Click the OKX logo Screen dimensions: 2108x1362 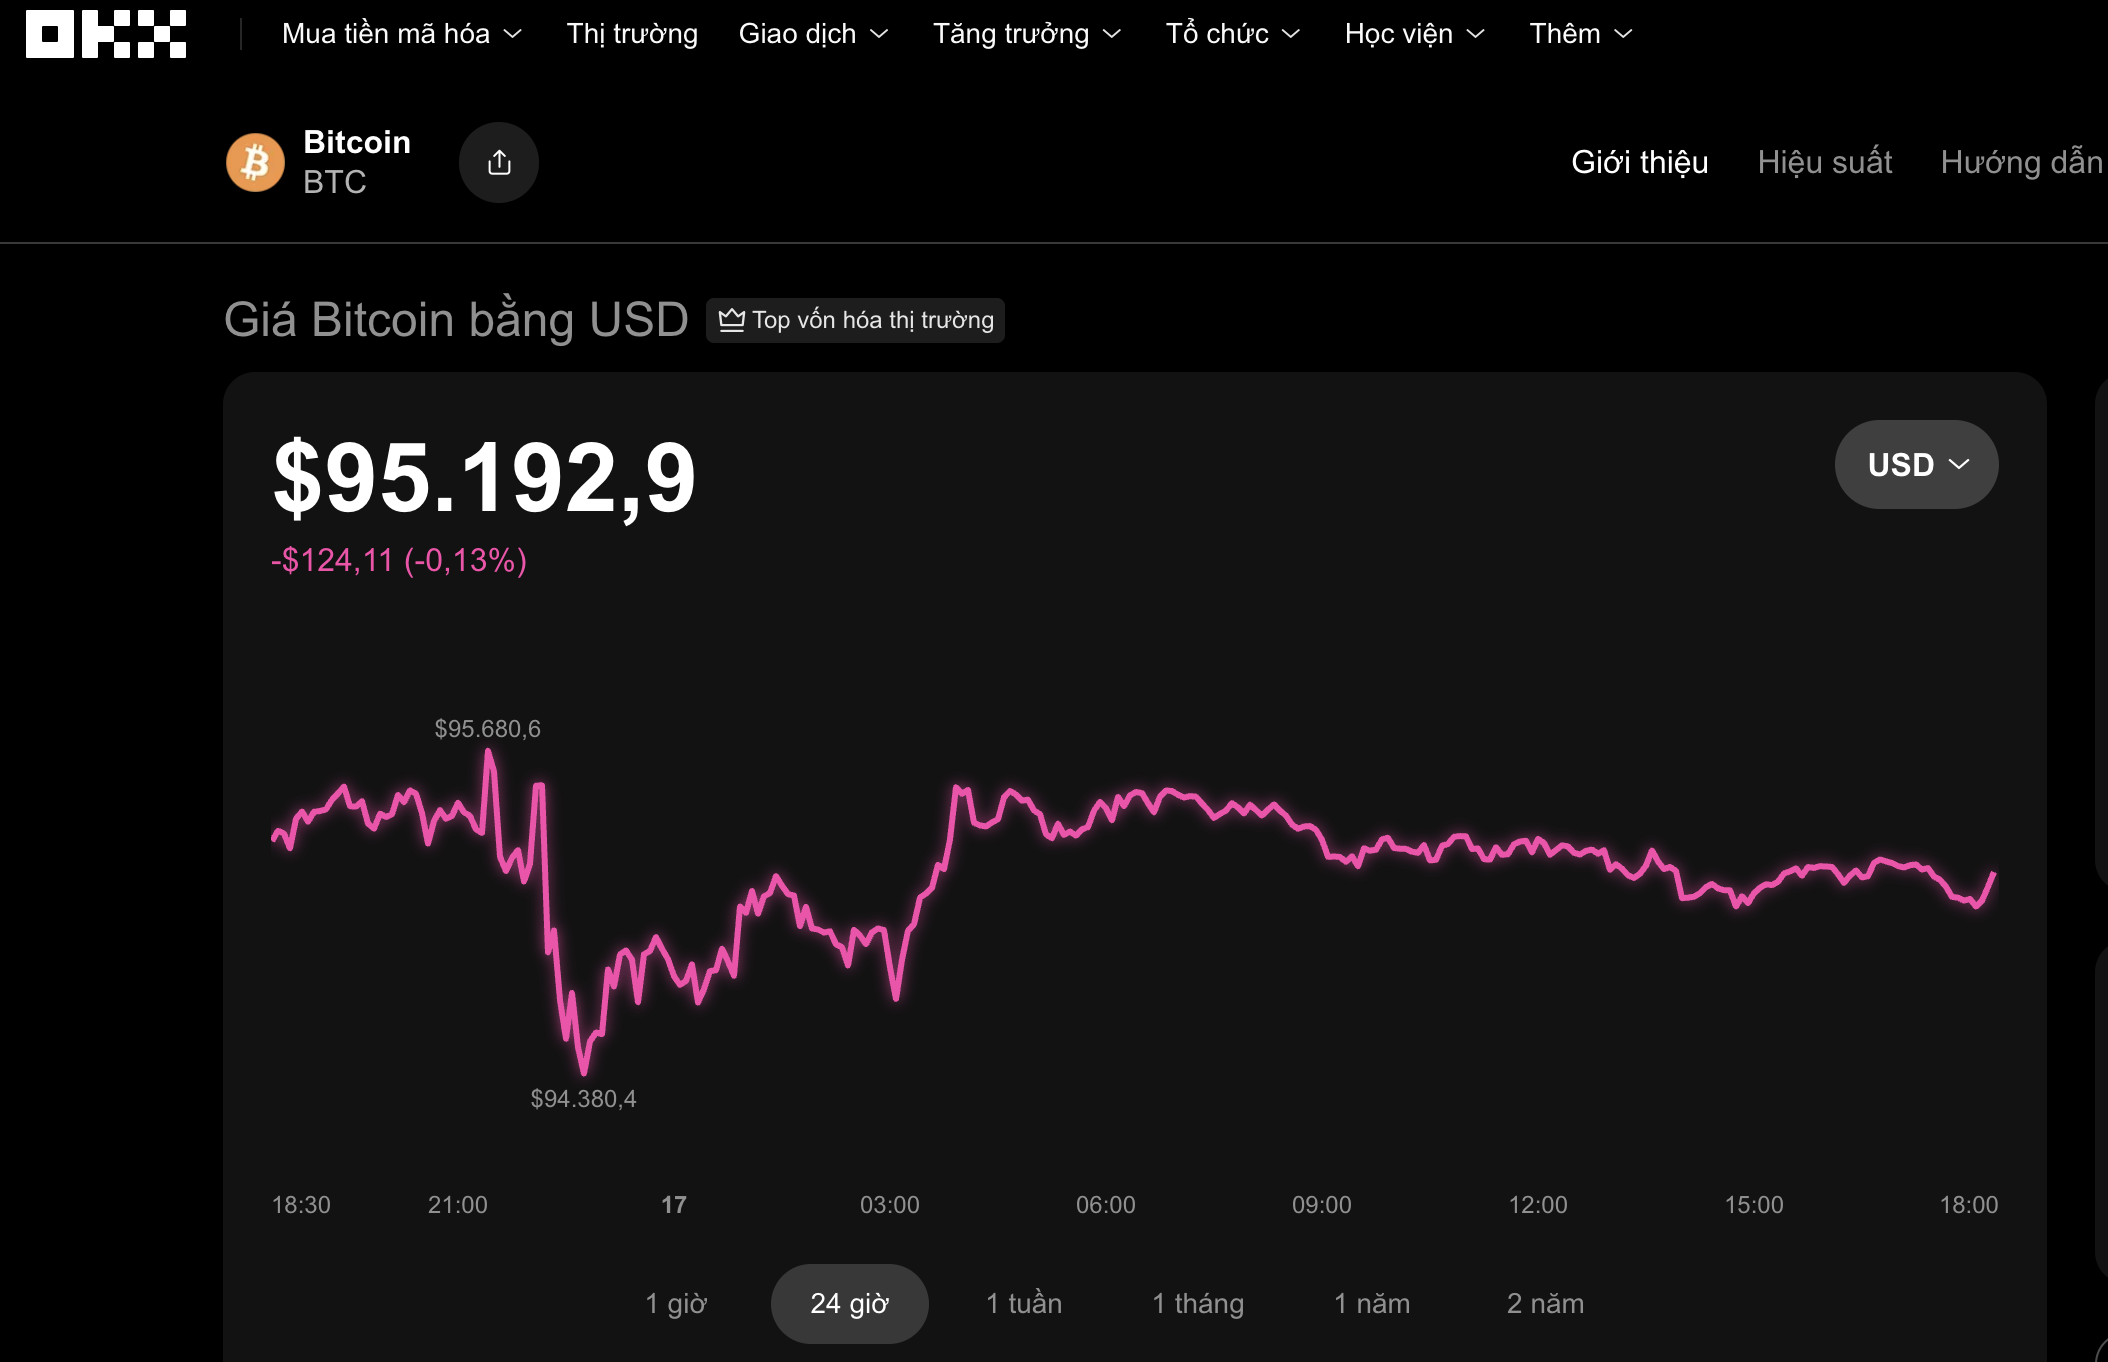tap(106, 34)
